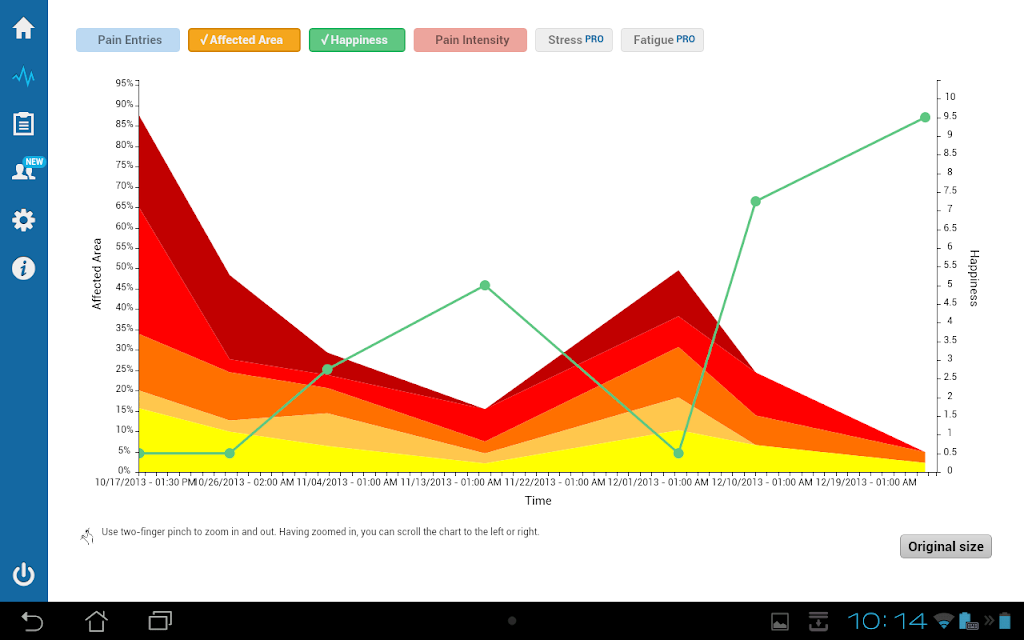Select the Stress PRO series
This screenshot has height=640, width=1024.
(x=574, y=40)
